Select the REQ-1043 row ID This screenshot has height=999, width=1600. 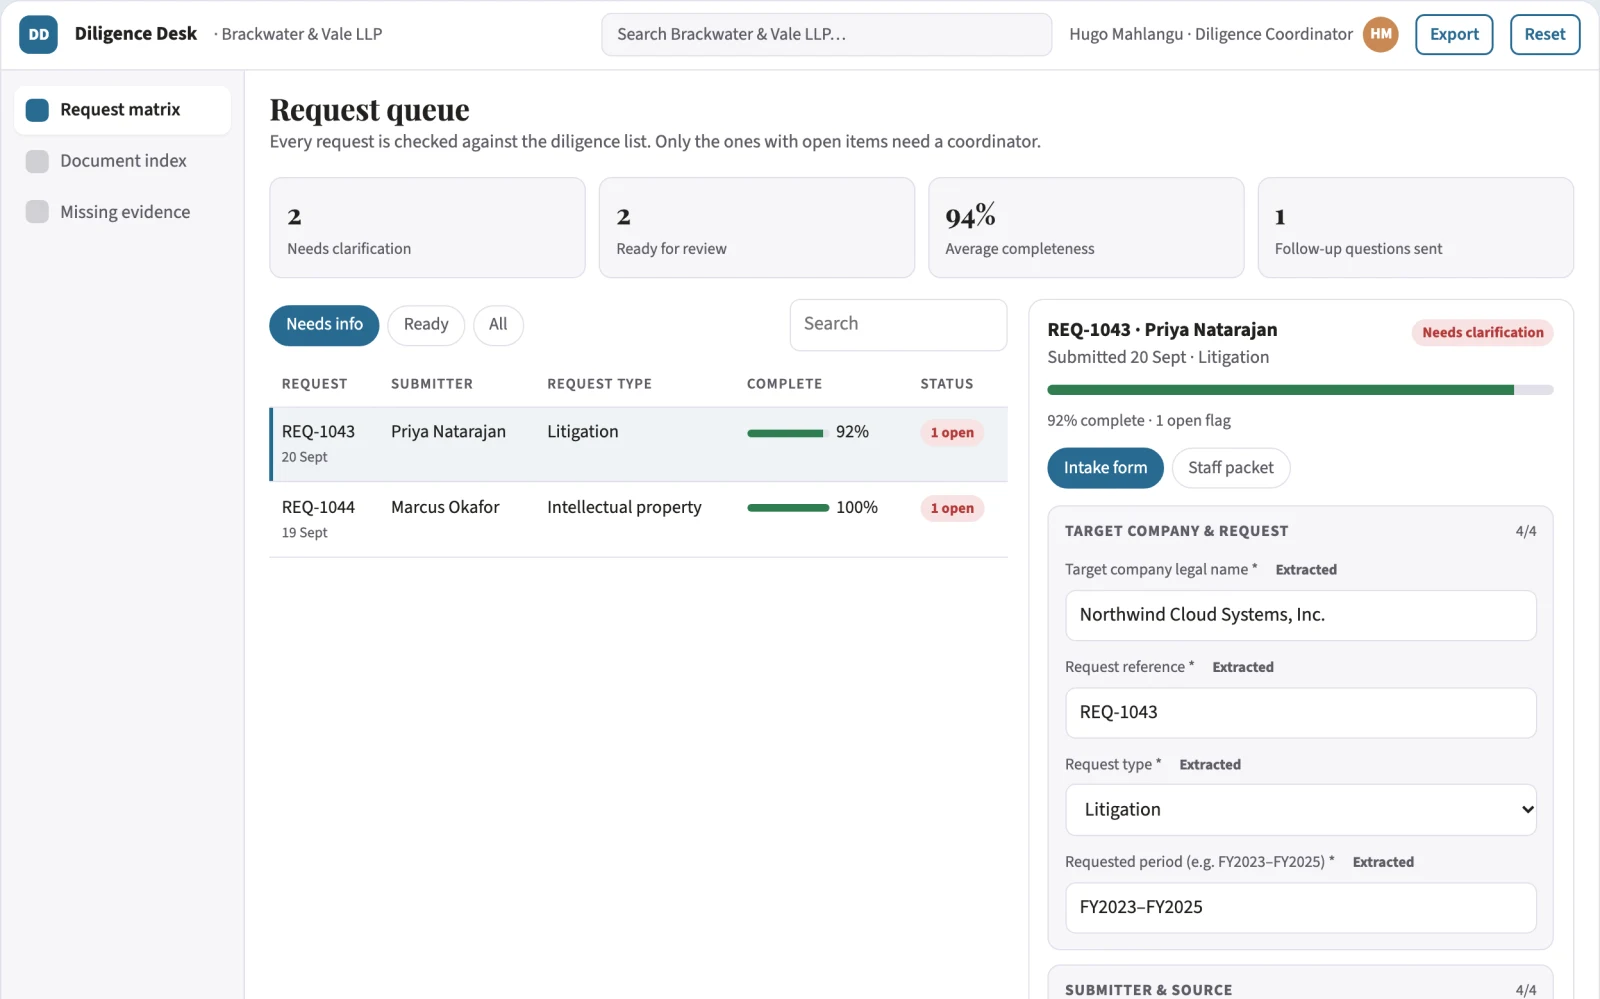318,432
